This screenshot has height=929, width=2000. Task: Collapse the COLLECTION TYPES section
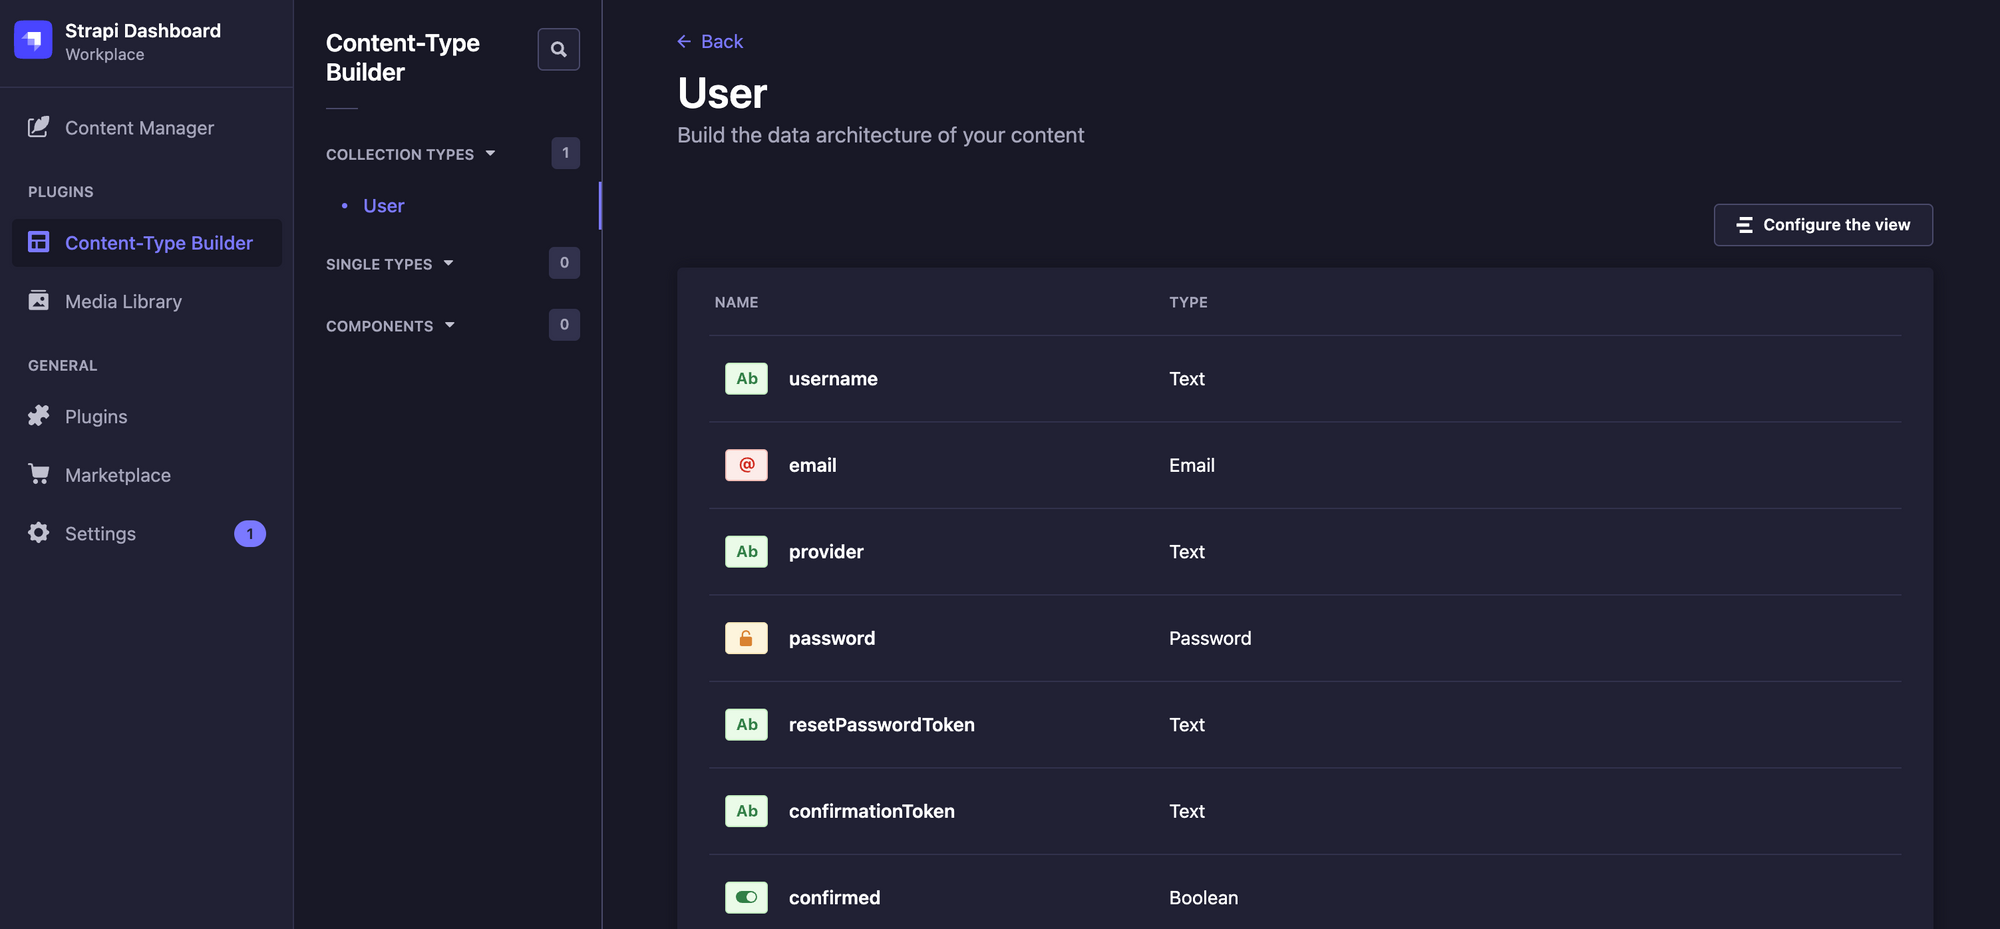[491, 153]
